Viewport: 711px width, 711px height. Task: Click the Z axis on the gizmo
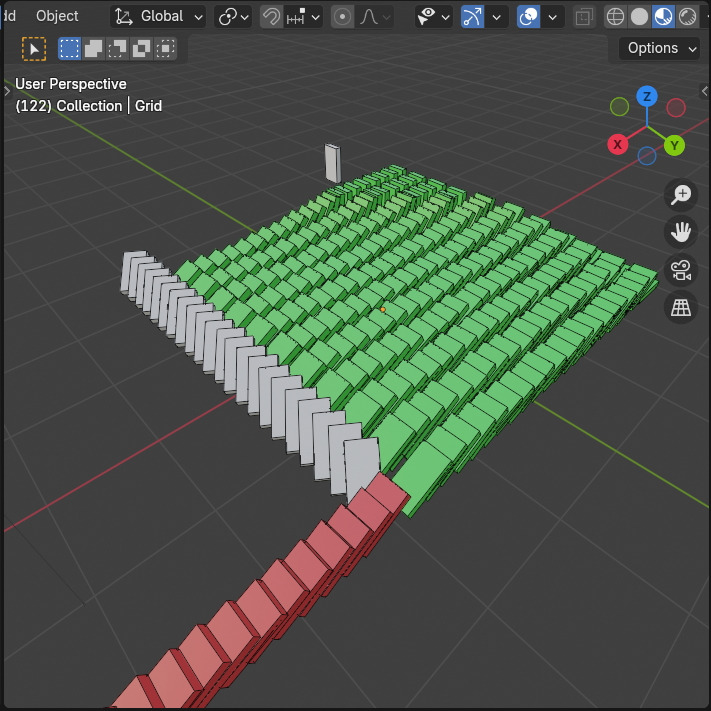point(647,97)
